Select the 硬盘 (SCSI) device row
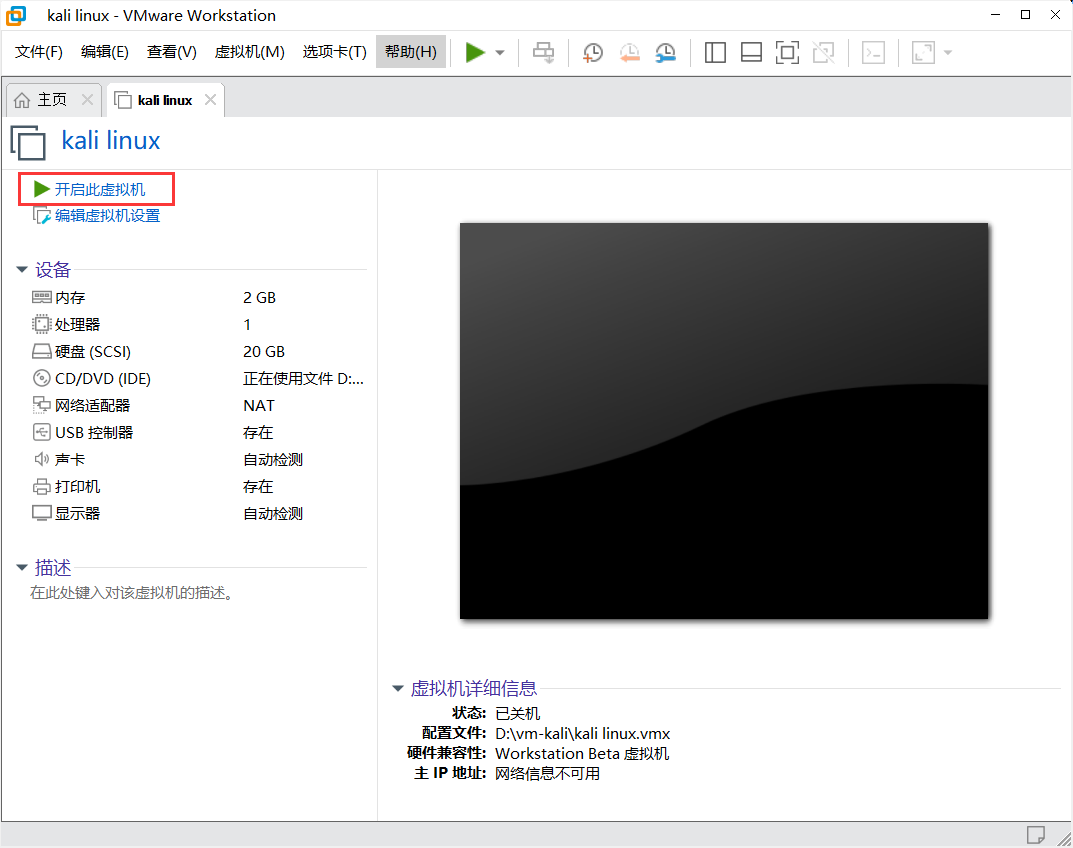The height and width of the screenshot is (848, 1073). (x=198, y=352)
